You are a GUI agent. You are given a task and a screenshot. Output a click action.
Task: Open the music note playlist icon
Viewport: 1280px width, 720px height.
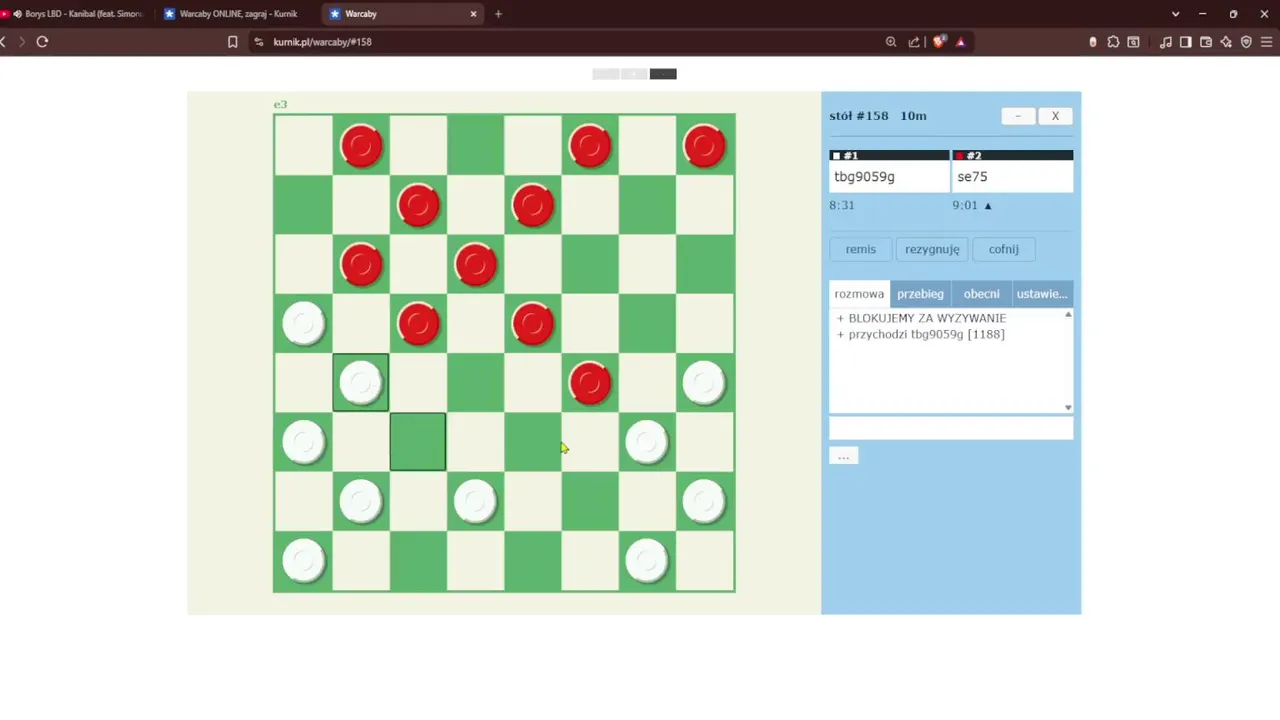pos(1166,42)
